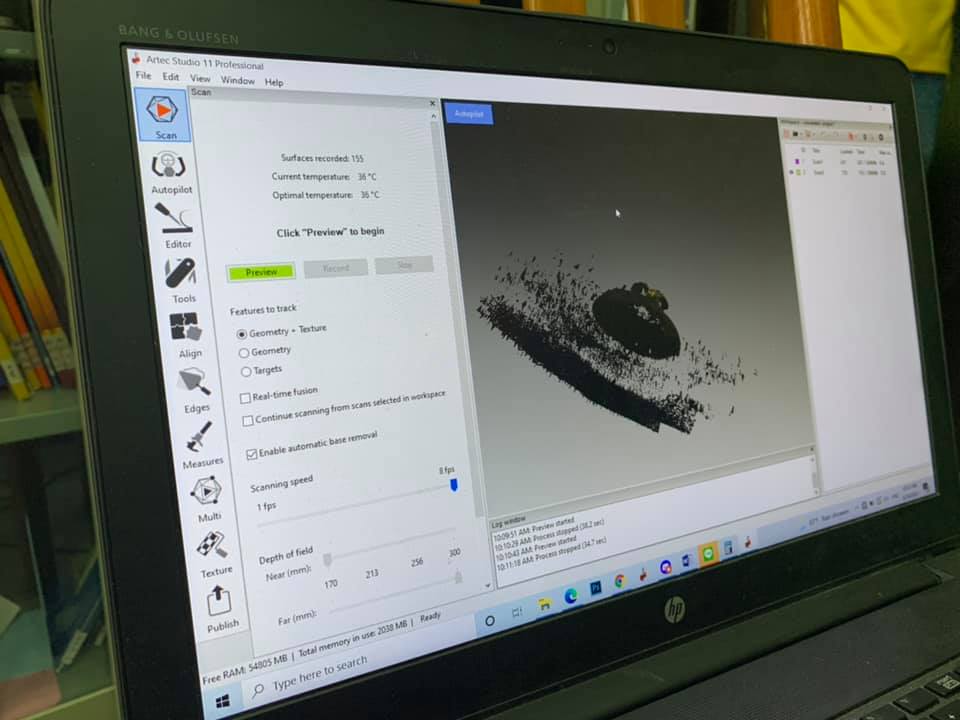The height and width of the screenshot is (720, 960).
Task: Open the Measures tool in the sidebar
Action: click(201, 444)
